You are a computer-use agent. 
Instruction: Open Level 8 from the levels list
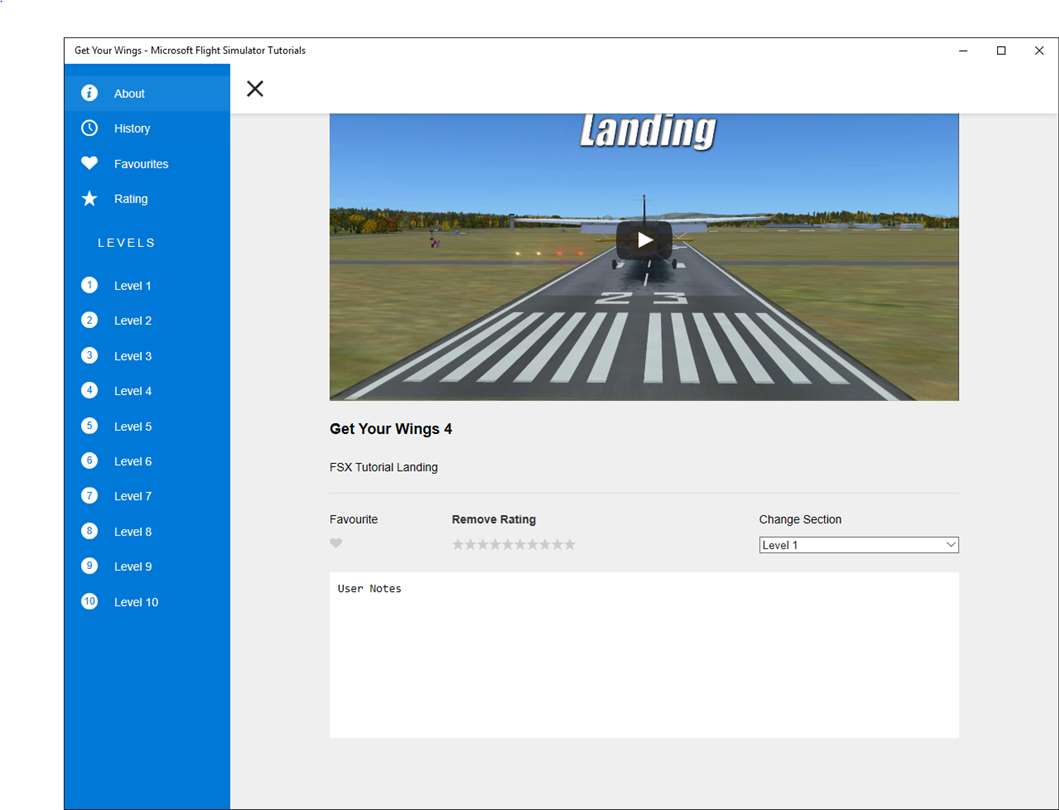[x=147, y=531]
